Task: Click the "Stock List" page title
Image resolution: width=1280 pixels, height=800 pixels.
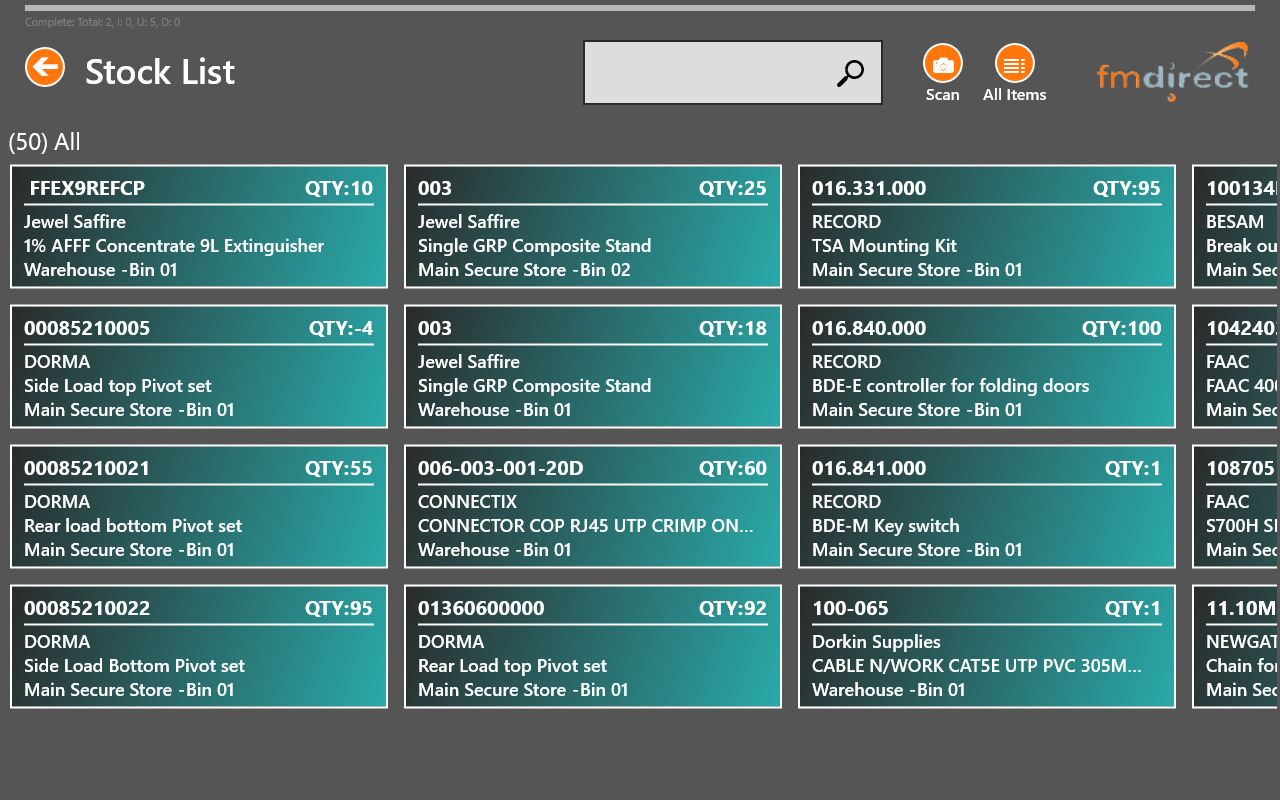Action: click(x=160, y=72)
